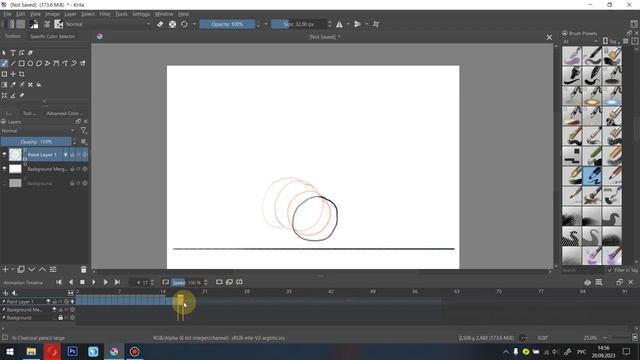Select the Crop tool in toolbox

click(22, 74)
